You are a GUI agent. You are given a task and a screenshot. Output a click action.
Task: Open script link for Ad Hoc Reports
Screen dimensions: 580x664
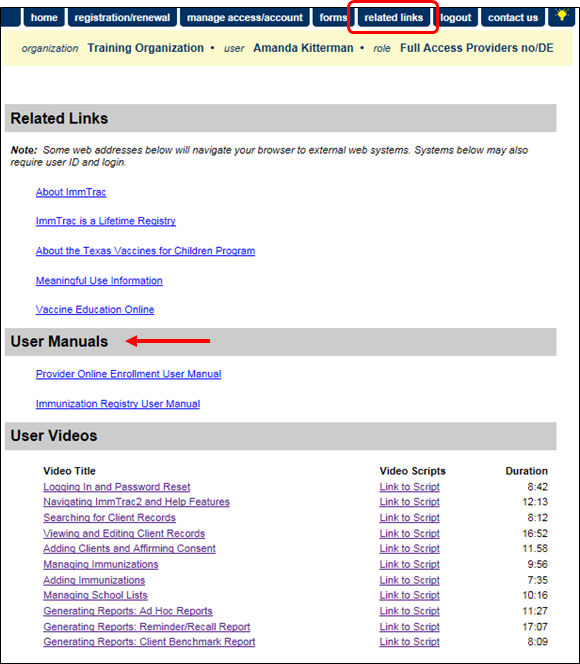[409, 611]
